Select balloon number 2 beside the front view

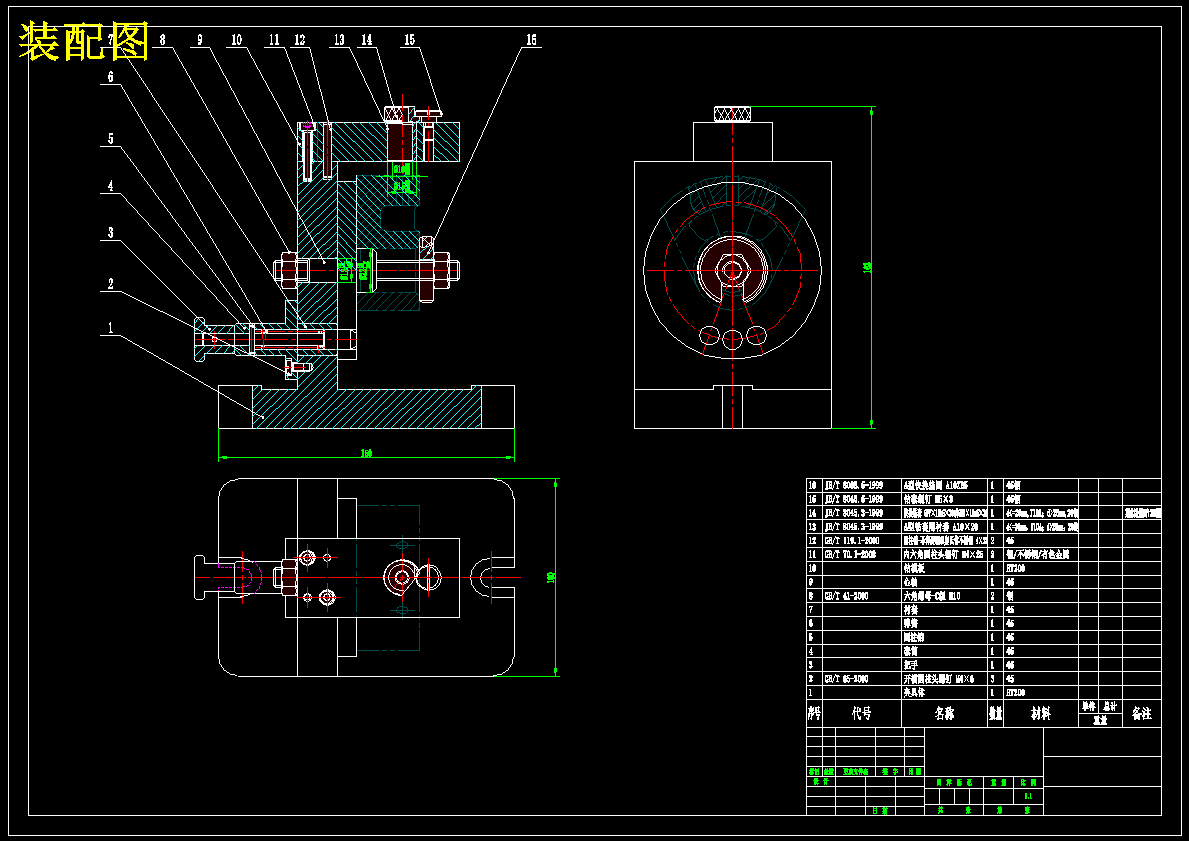111,284
